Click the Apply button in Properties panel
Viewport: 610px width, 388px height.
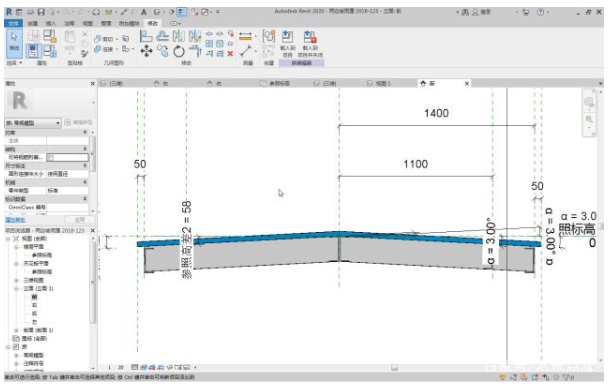(x=80, y=220)
